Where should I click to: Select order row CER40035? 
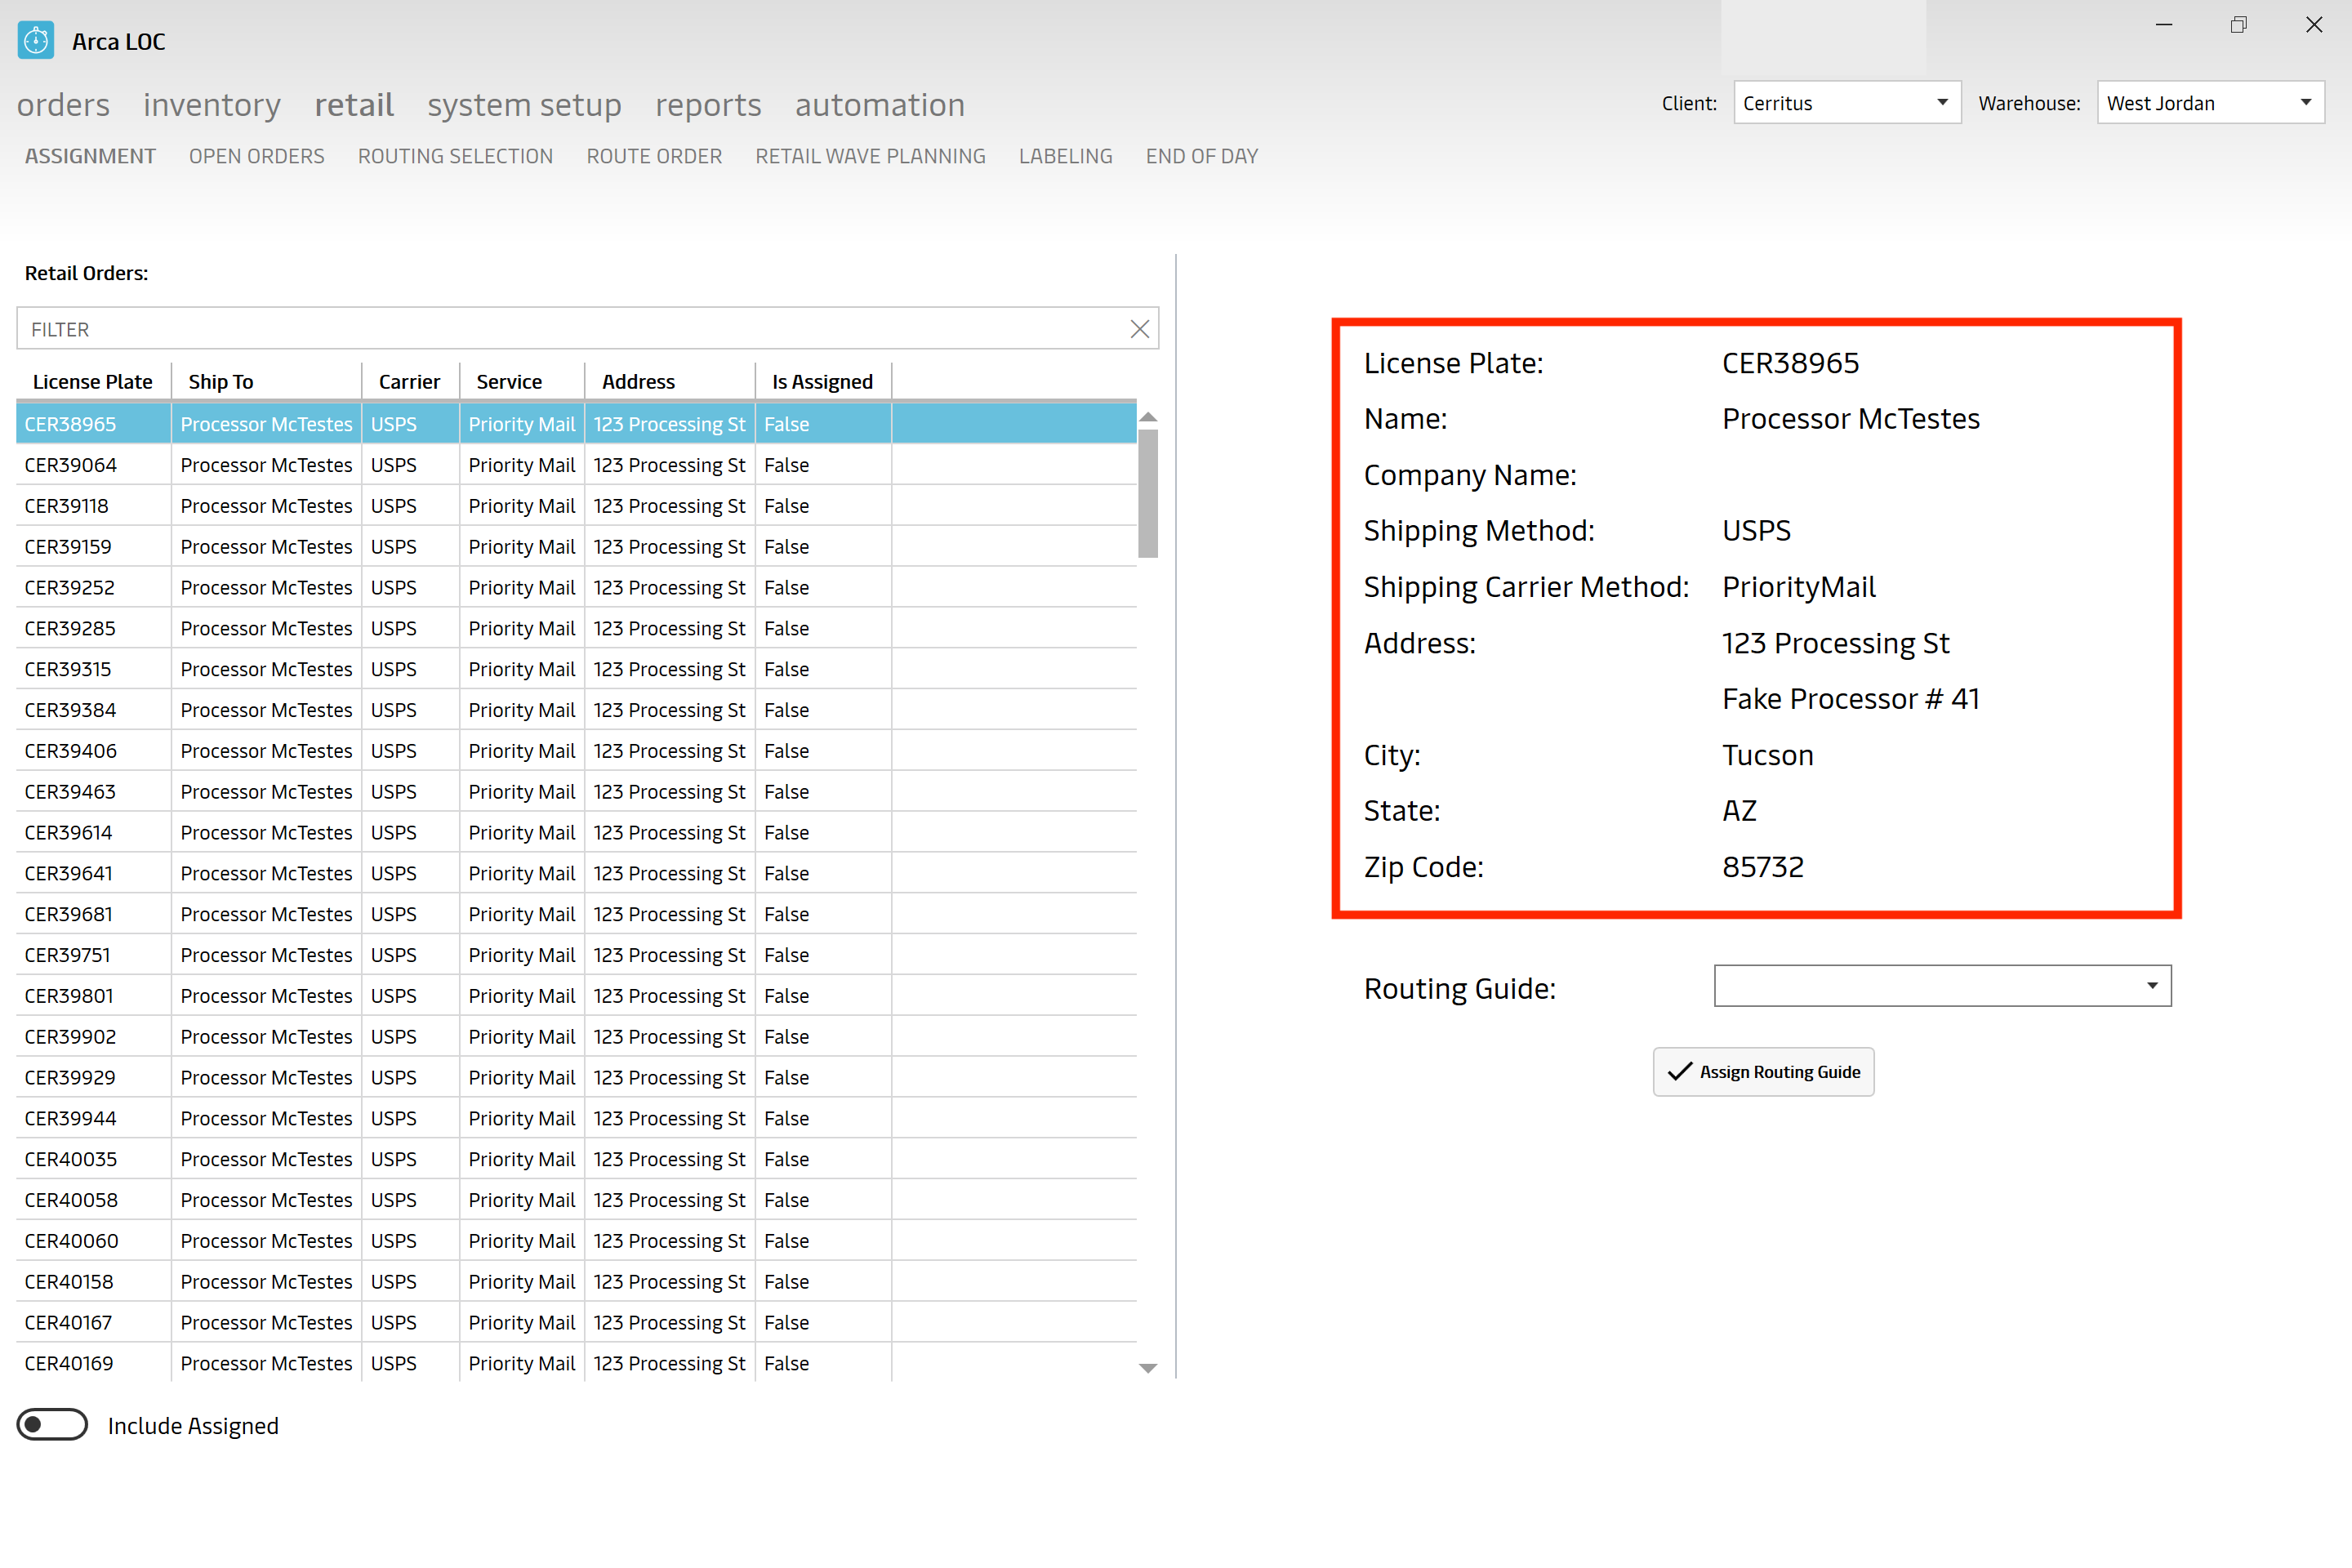click(576, 1159)
